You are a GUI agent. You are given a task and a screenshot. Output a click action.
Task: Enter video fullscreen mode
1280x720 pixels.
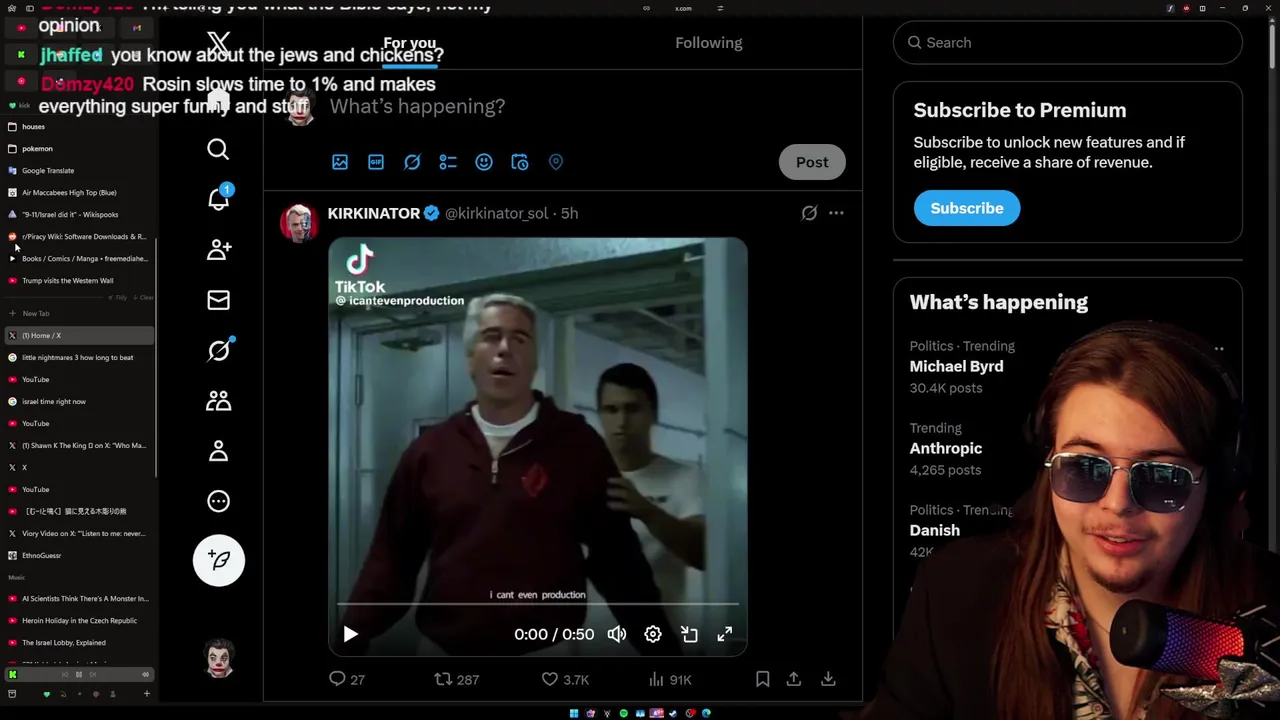tap(725, 634)
